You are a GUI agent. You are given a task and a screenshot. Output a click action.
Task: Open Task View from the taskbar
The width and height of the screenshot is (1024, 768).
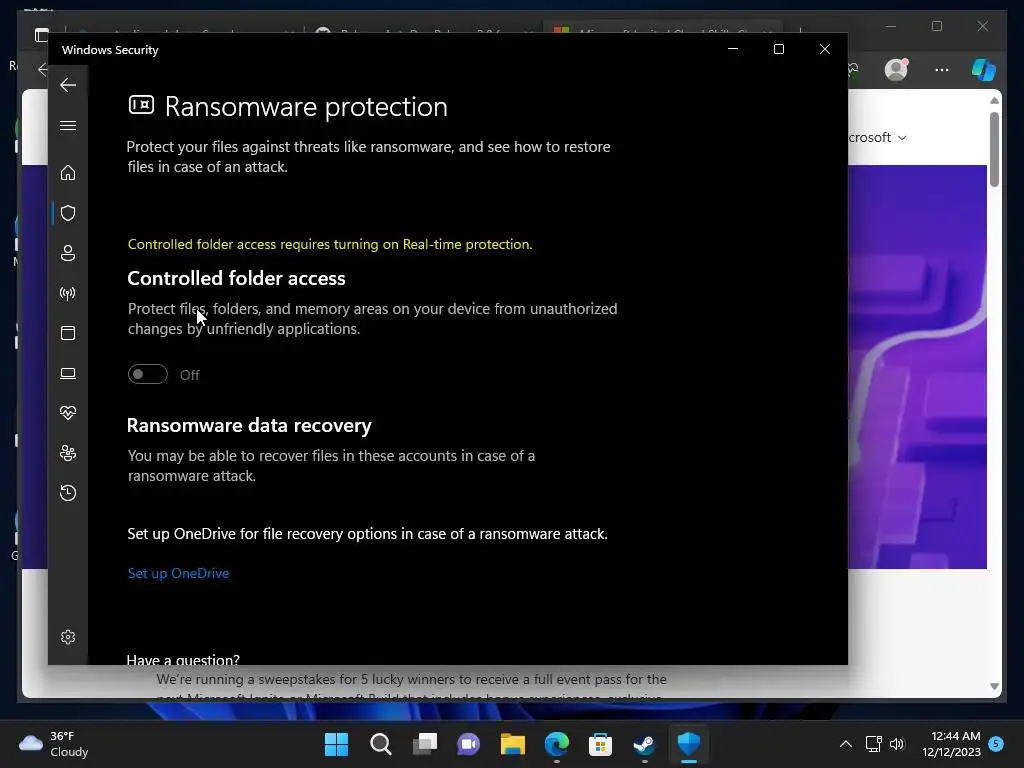point(424,744)
